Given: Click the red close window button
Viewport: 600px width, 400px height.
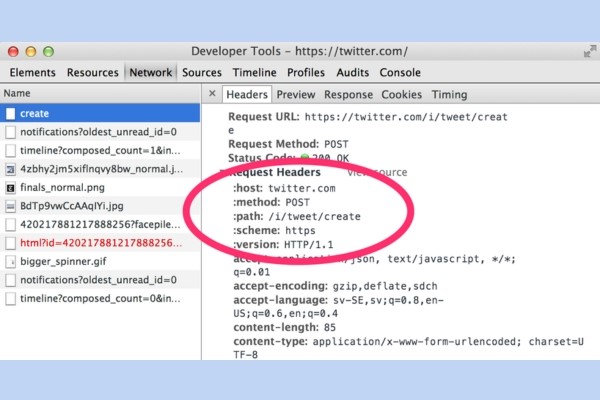Looking at the screenshot, I should pyautogui.click(x=13, y=51).
